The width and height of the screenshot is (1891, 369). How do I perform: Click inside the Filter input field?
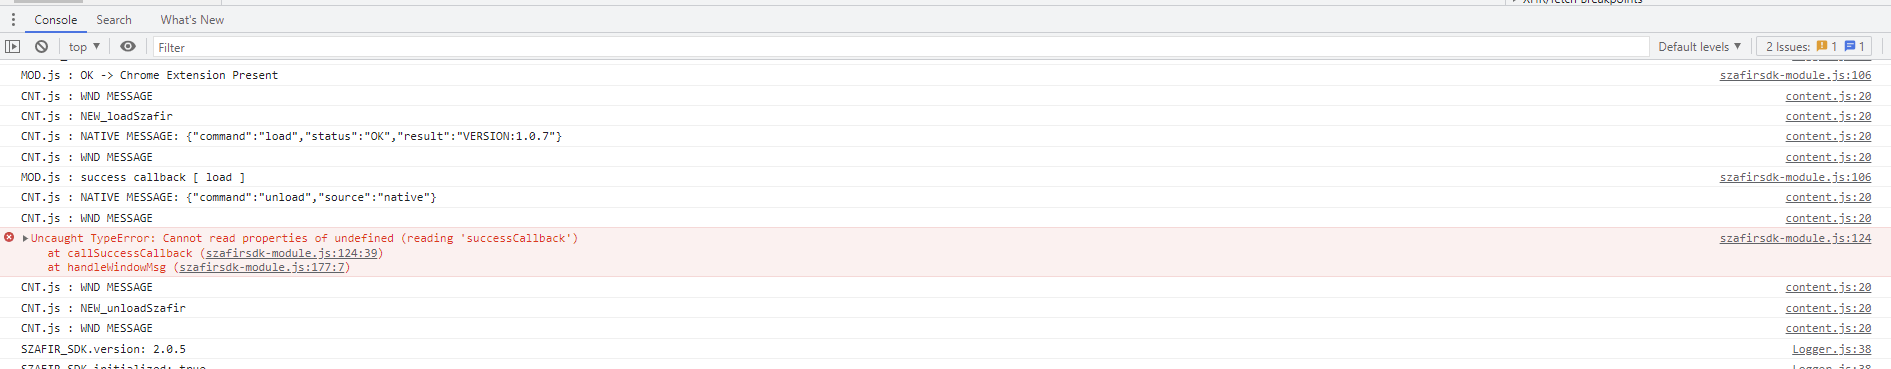pos(900,47)
